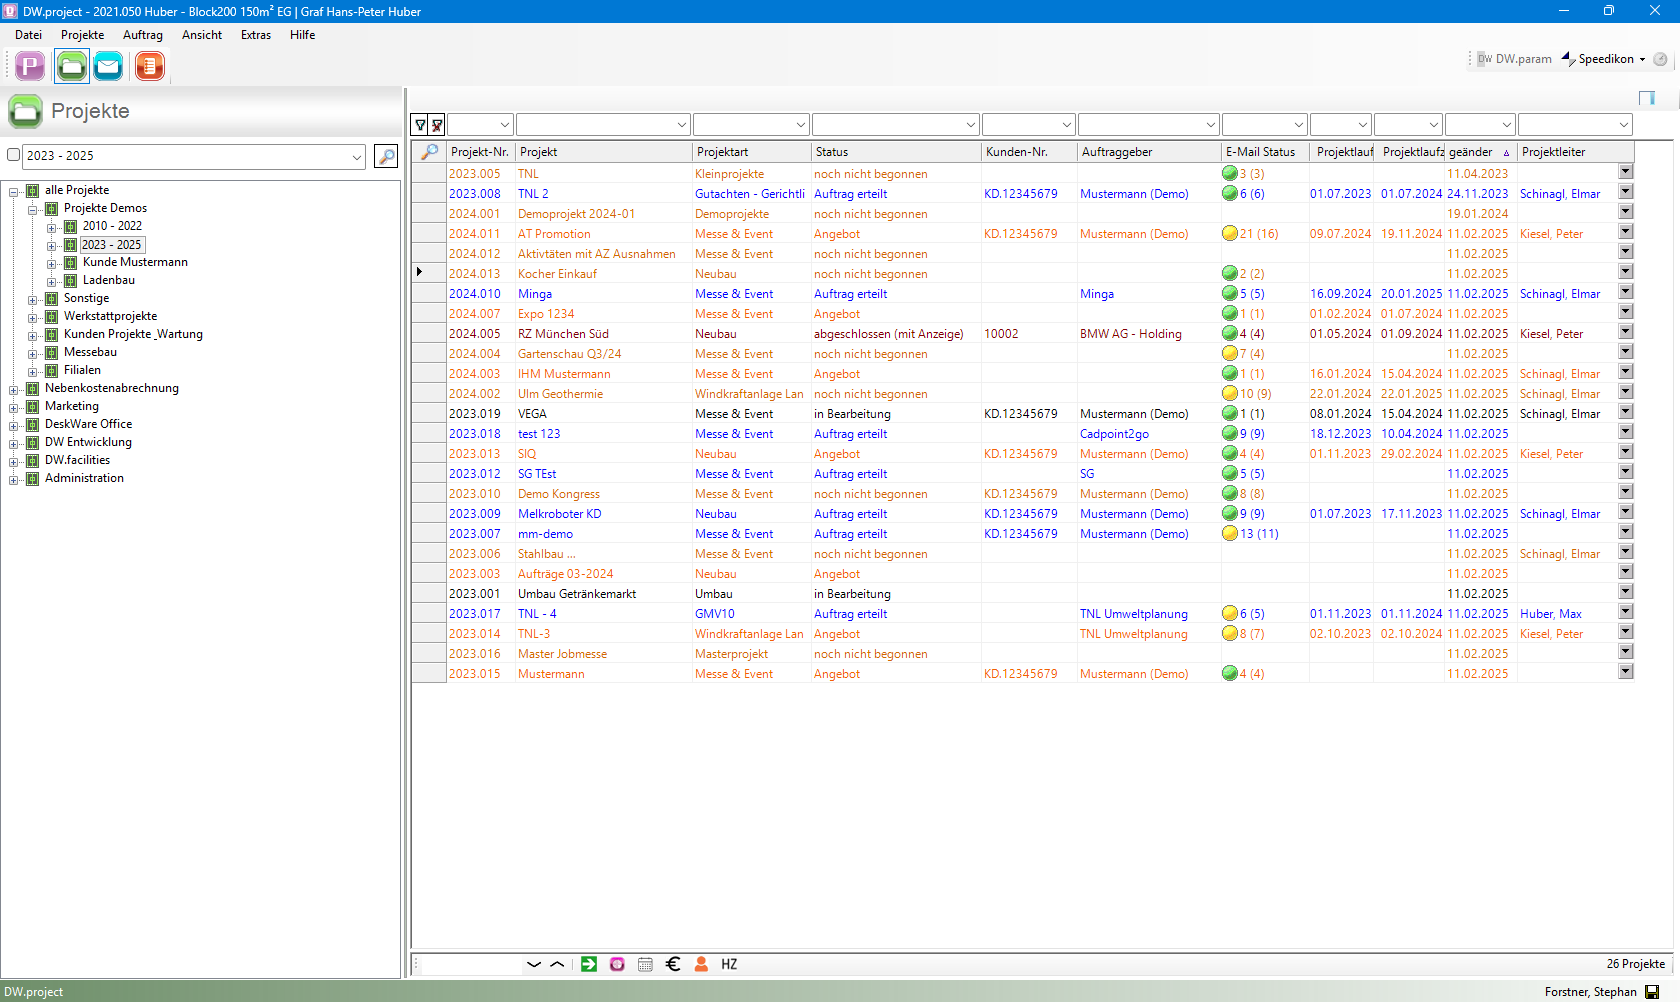Click the Projekte folder icon beside the Projekte heading
This screenshot has height=1002, width=1680.
[25, 111]
